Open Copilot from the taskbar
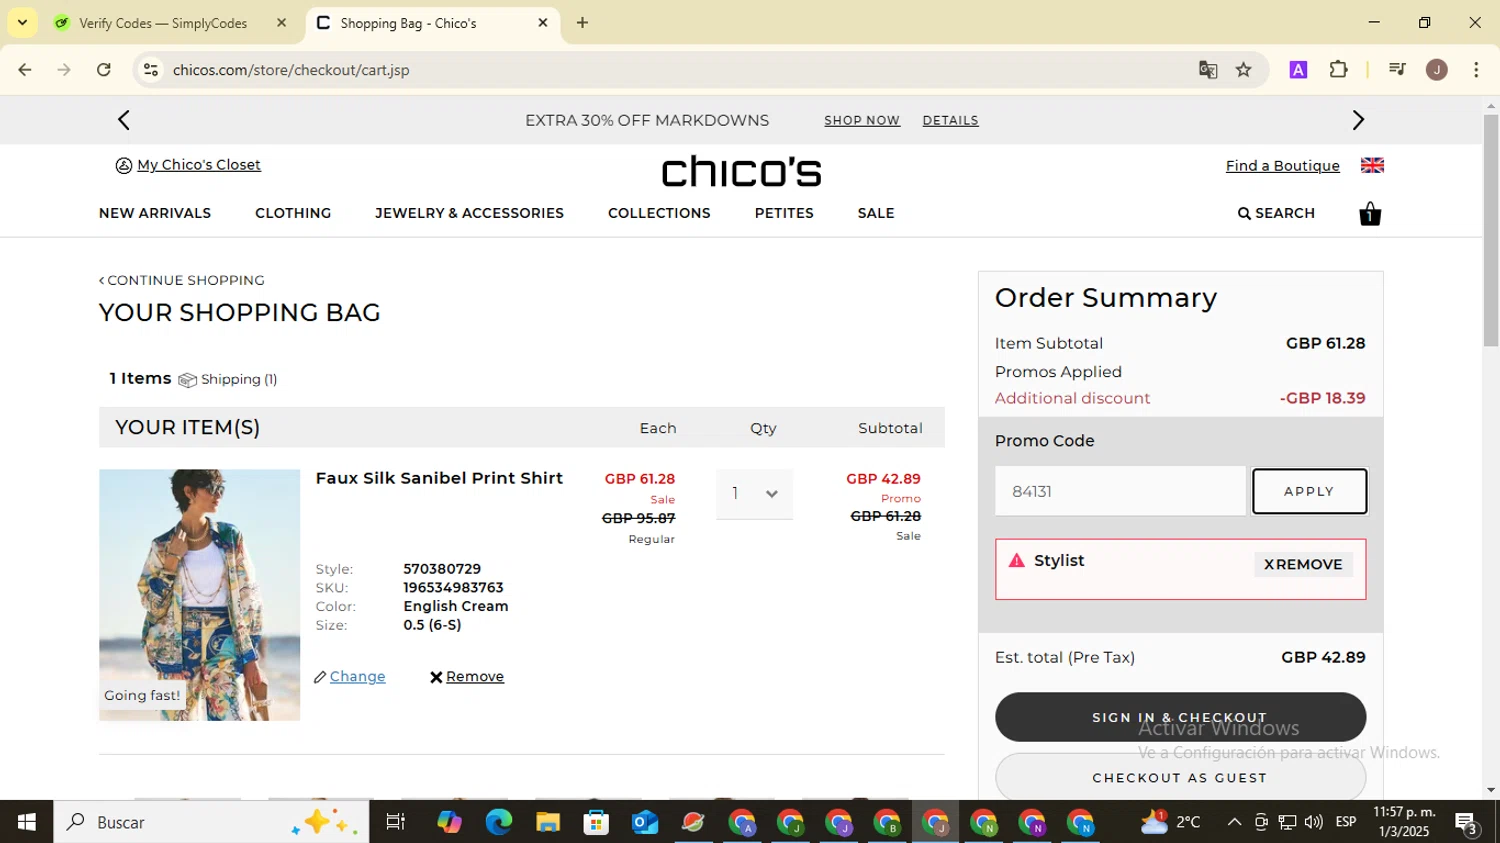The height and width of the screenshot is (843, 1500). click(449, 822)
